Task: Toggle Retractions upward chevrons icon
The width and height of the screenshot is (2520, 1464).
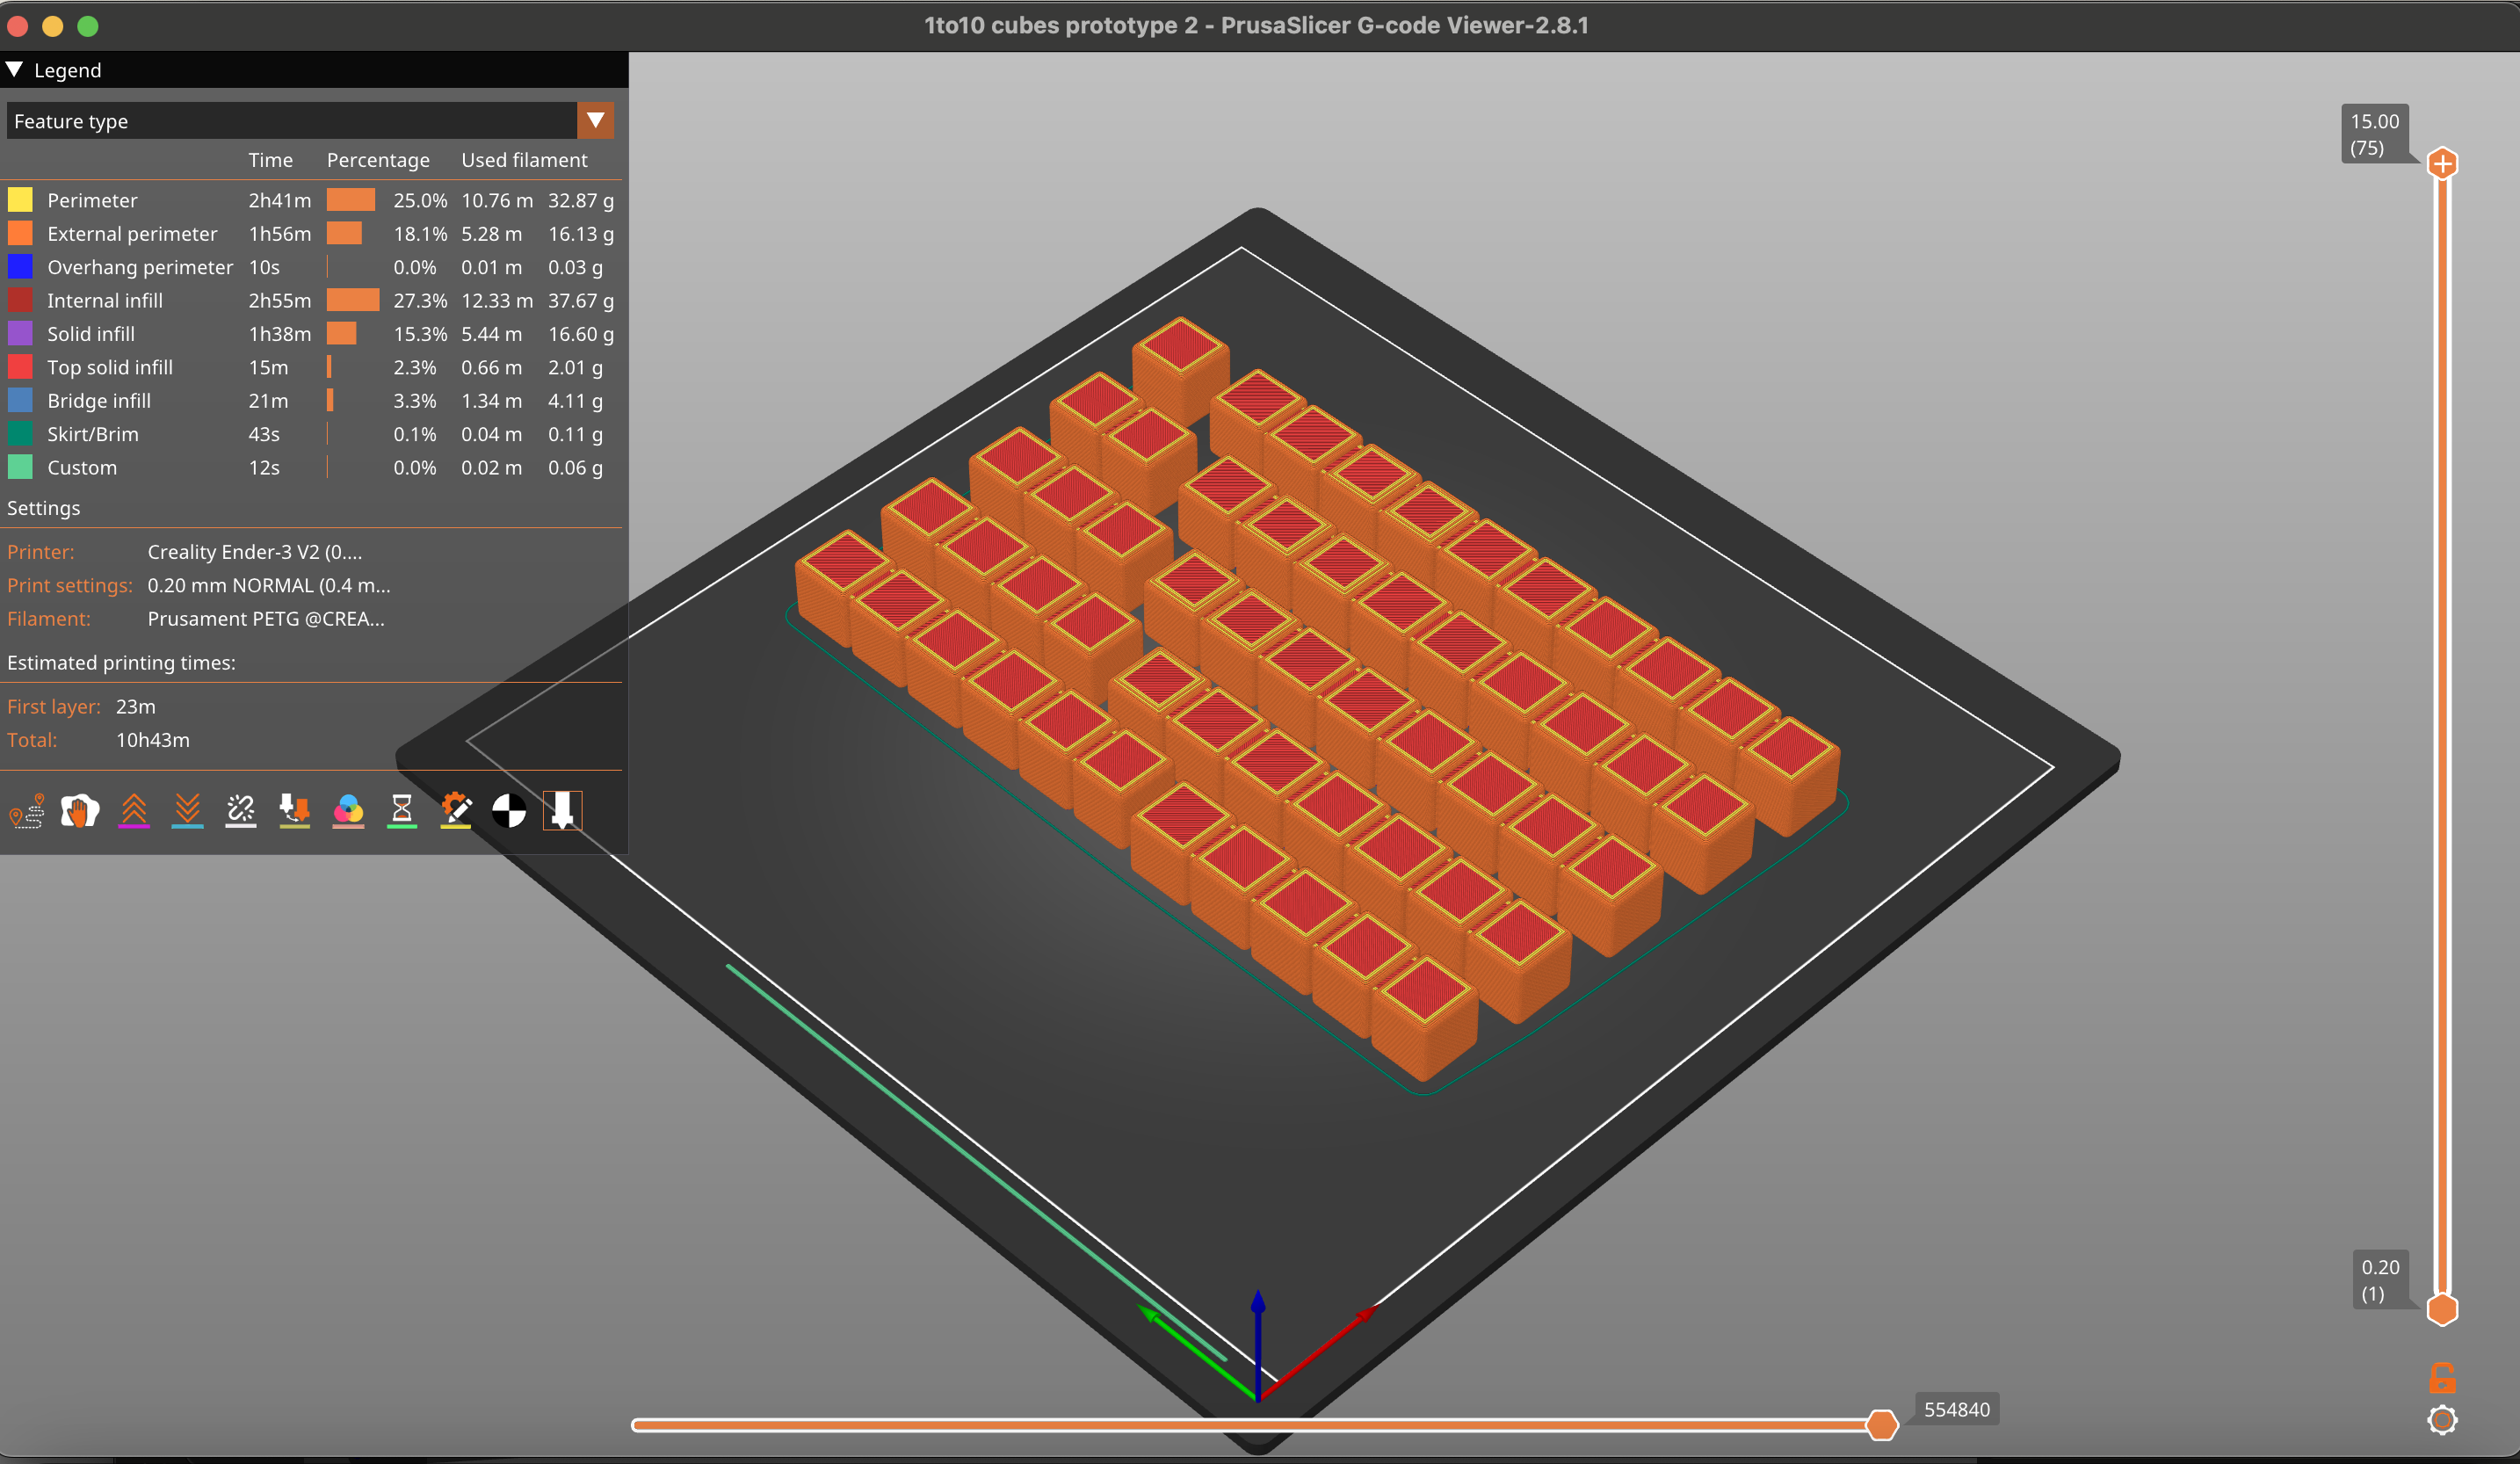Action: coord(134,810)
